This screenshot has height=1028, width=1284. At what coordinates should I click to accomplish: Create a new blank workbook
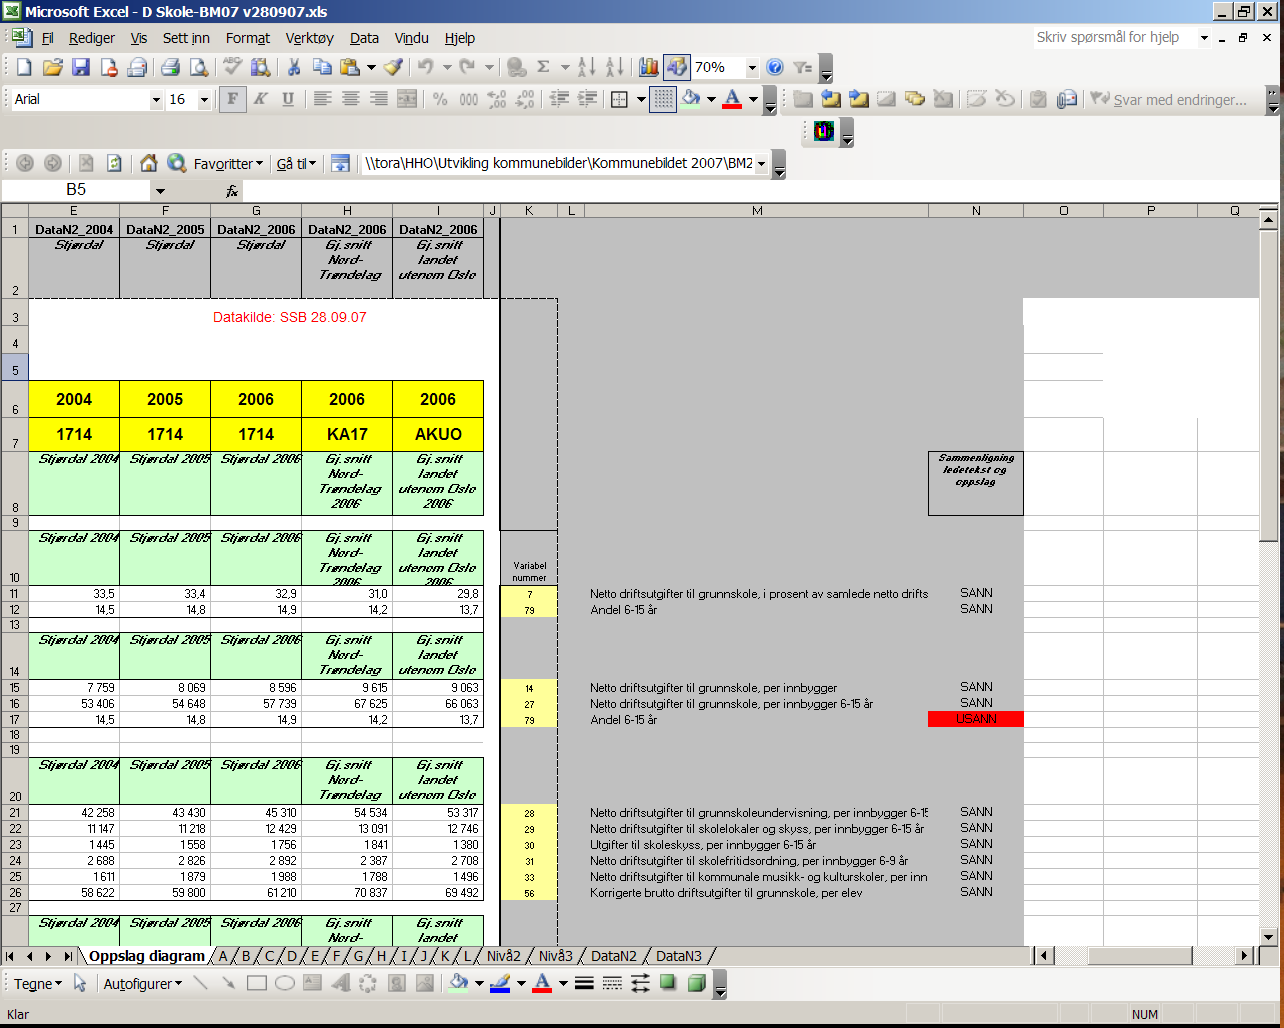click(x=25, y=68)
